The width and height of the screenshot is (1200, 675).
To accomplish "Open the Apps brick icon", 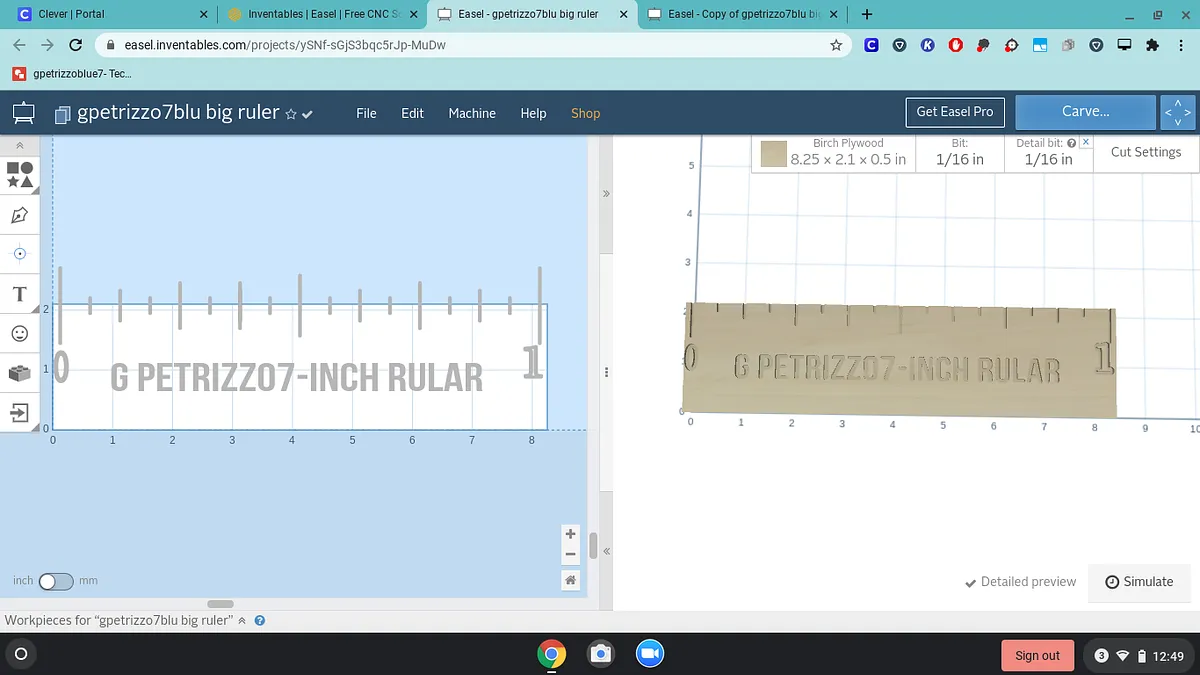I will click(20, 373).
